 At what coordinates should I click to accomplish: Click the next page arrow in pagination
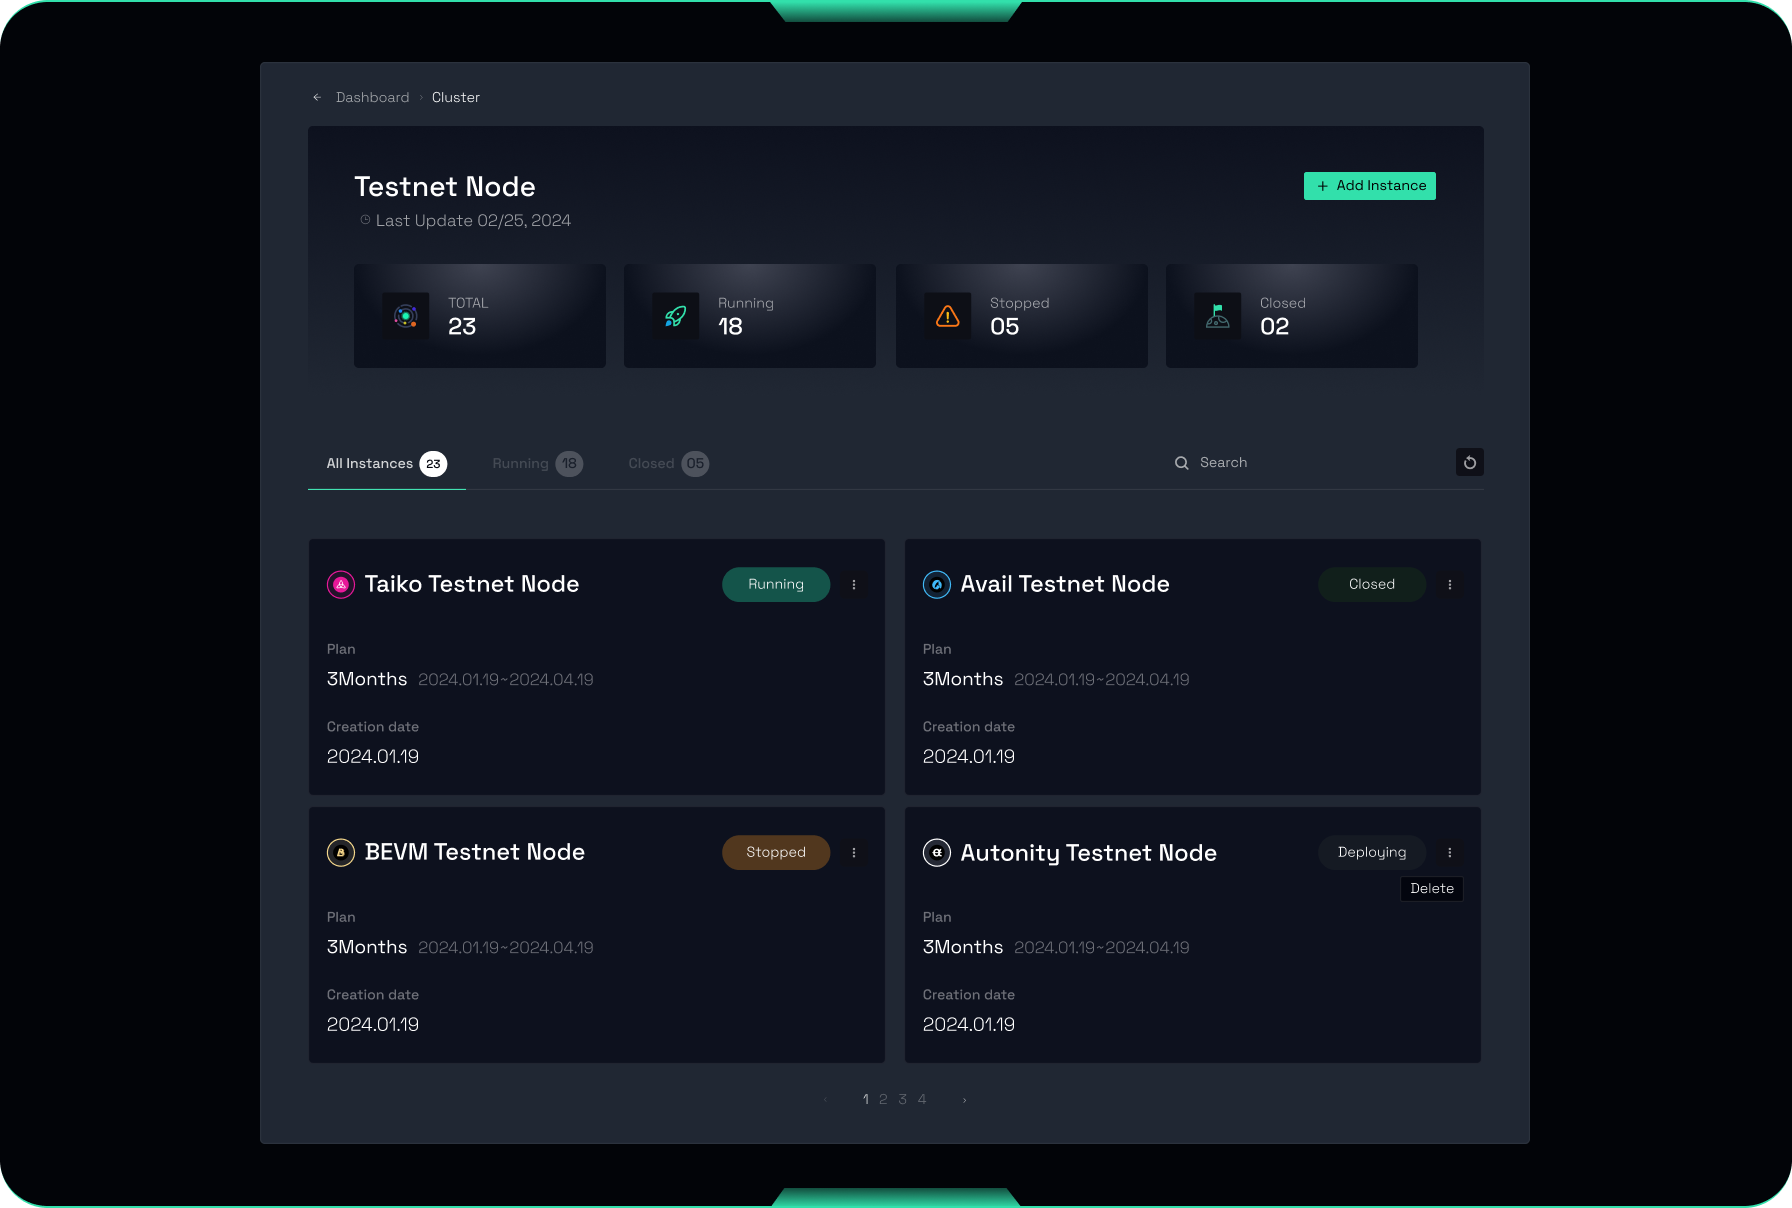pyautogui.click(x=964, y=1100)
